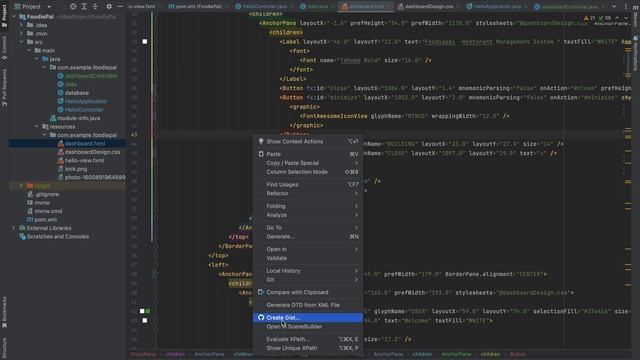
Task: Switch to HelloApplication.java tab
Action: tap(493, 7)
